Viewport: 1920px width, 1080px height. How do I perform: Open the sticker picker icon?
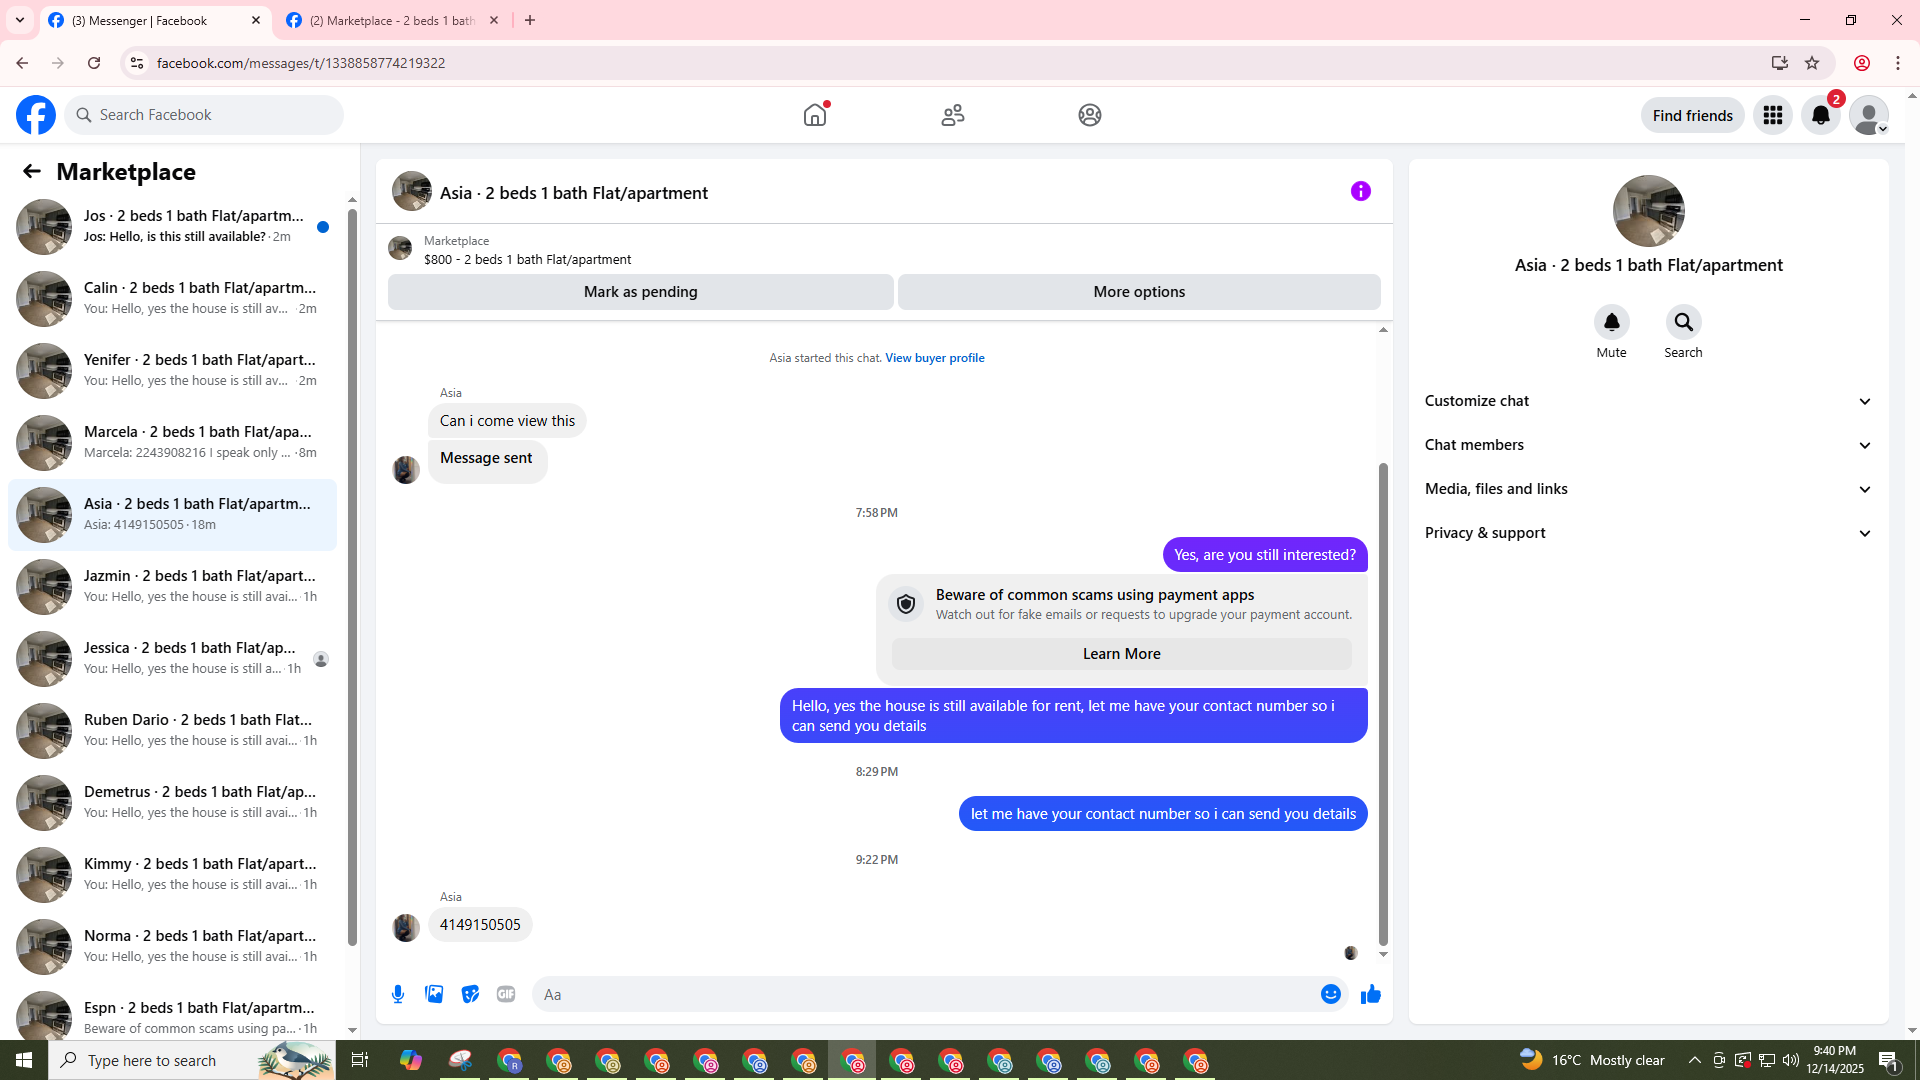470,994
